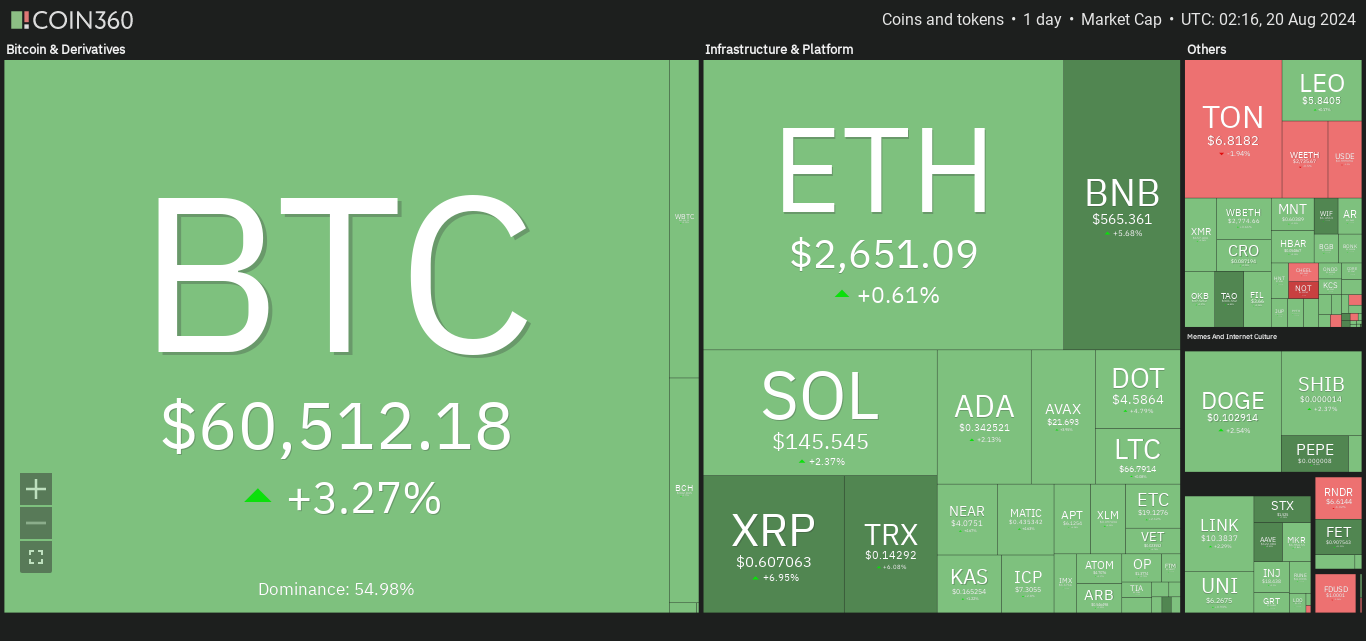Select the ETH tile
Viewport: 1366px width, 641px height.
tap(883, 204)
